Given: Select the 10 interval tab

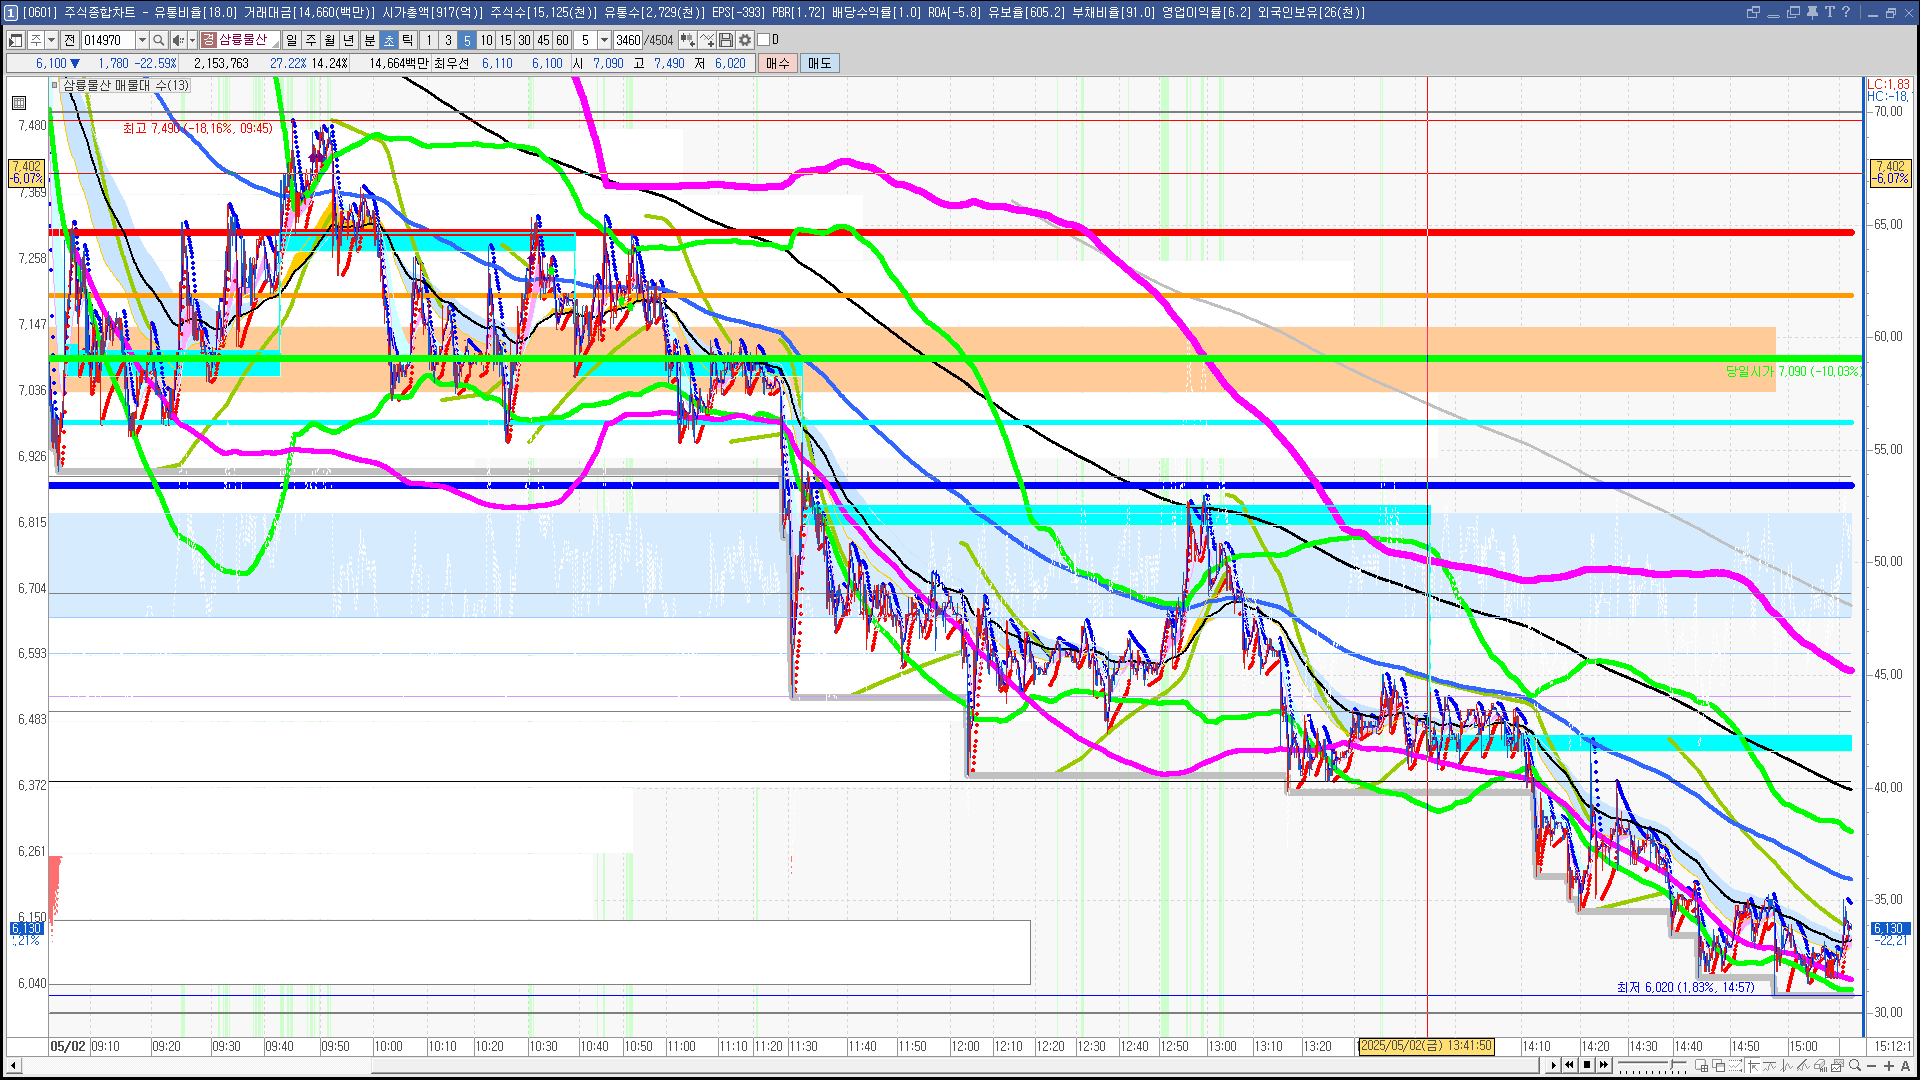Looking at the screenshot, I should [486, 40].
